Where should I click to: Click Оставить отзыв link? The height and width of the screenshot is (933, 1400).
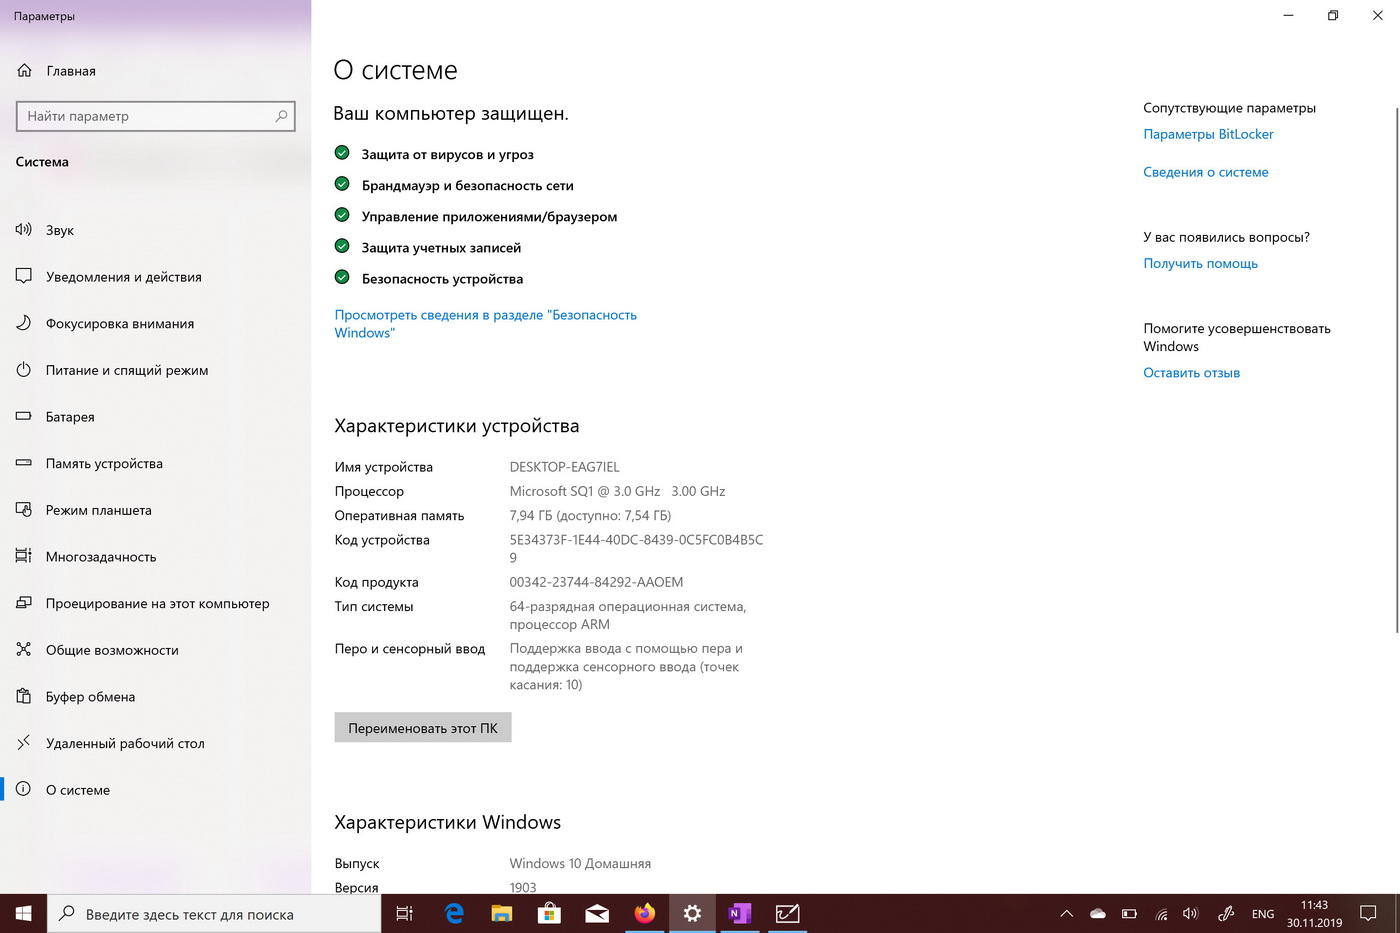[x=1191, y=372]
